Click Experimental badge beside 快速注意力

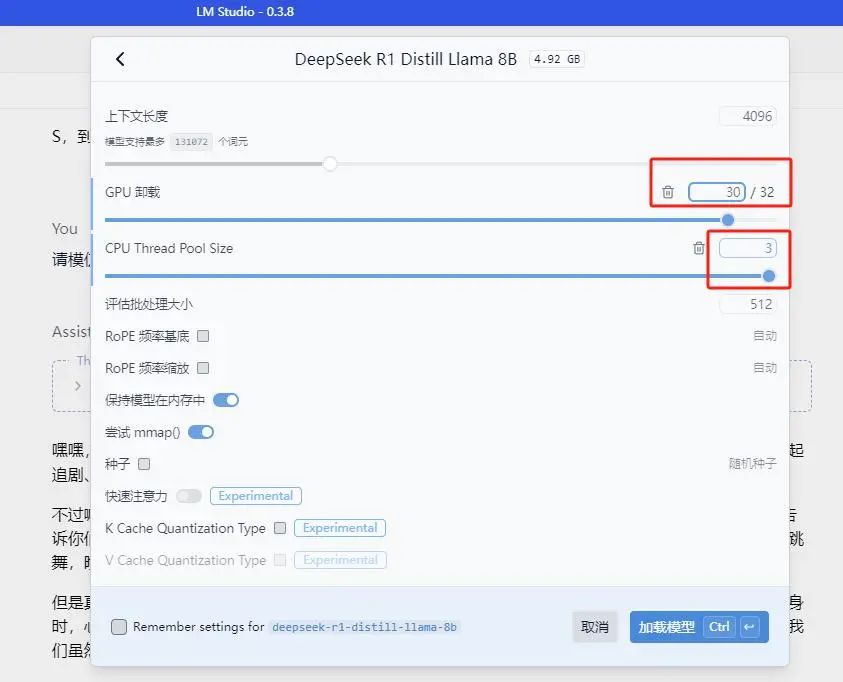(256, 496)
